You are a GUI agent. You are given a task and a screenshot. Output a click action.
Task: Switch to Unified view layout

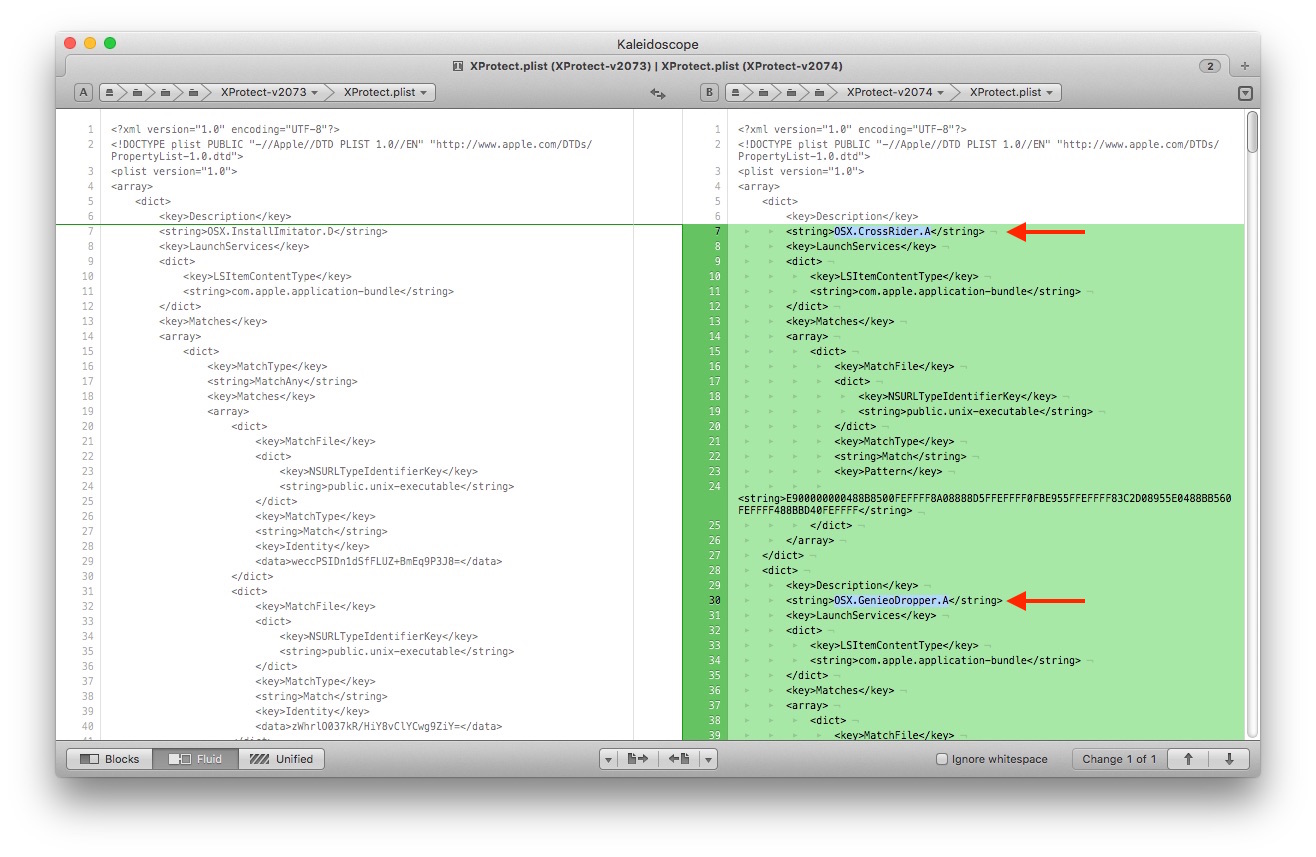coord(282,759)
